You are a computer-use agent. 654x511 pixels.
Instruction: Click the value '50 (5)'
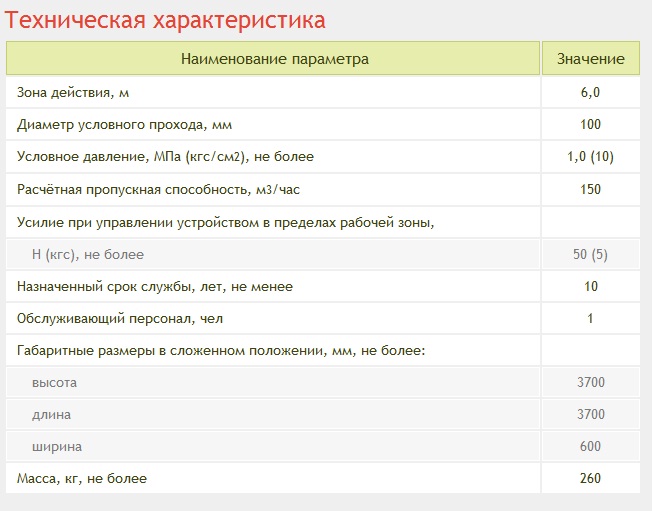(590, 254)
